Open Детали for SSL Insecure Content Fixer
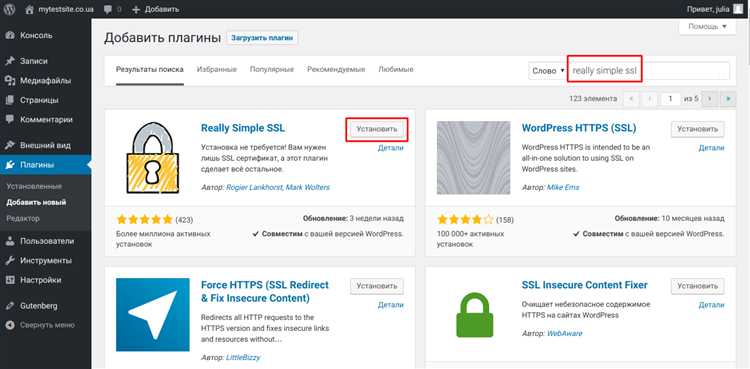The image size is (750, 369). point(712,305)
